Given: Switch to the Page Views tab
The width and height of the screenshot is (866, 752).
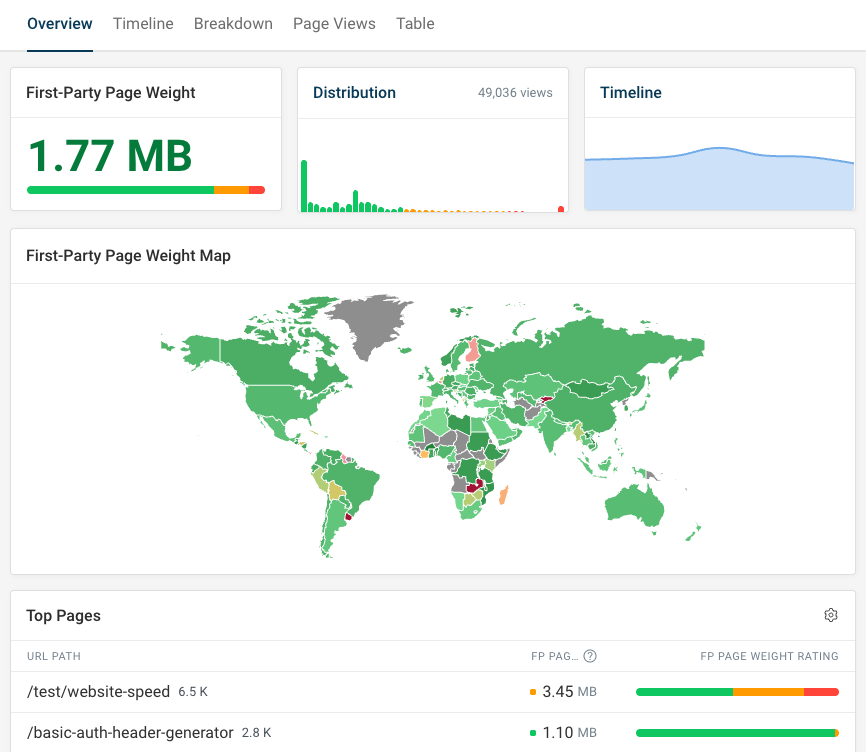Looking at the screenshot, I should (334, 23).
